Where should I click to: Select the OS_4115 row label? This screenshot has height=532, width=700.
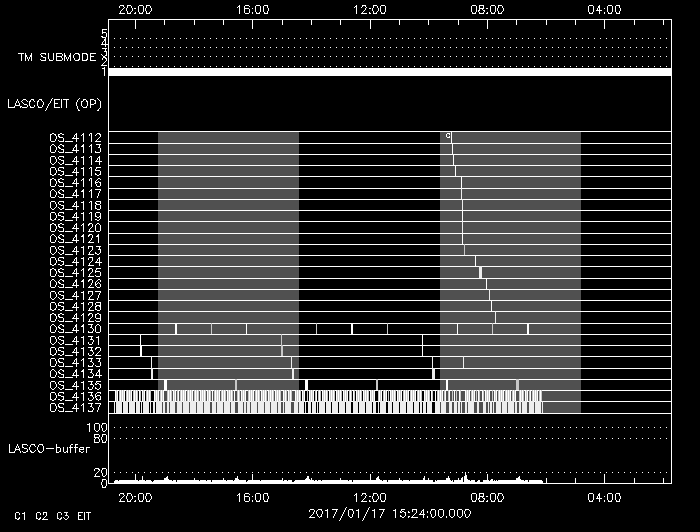[75, 171]
